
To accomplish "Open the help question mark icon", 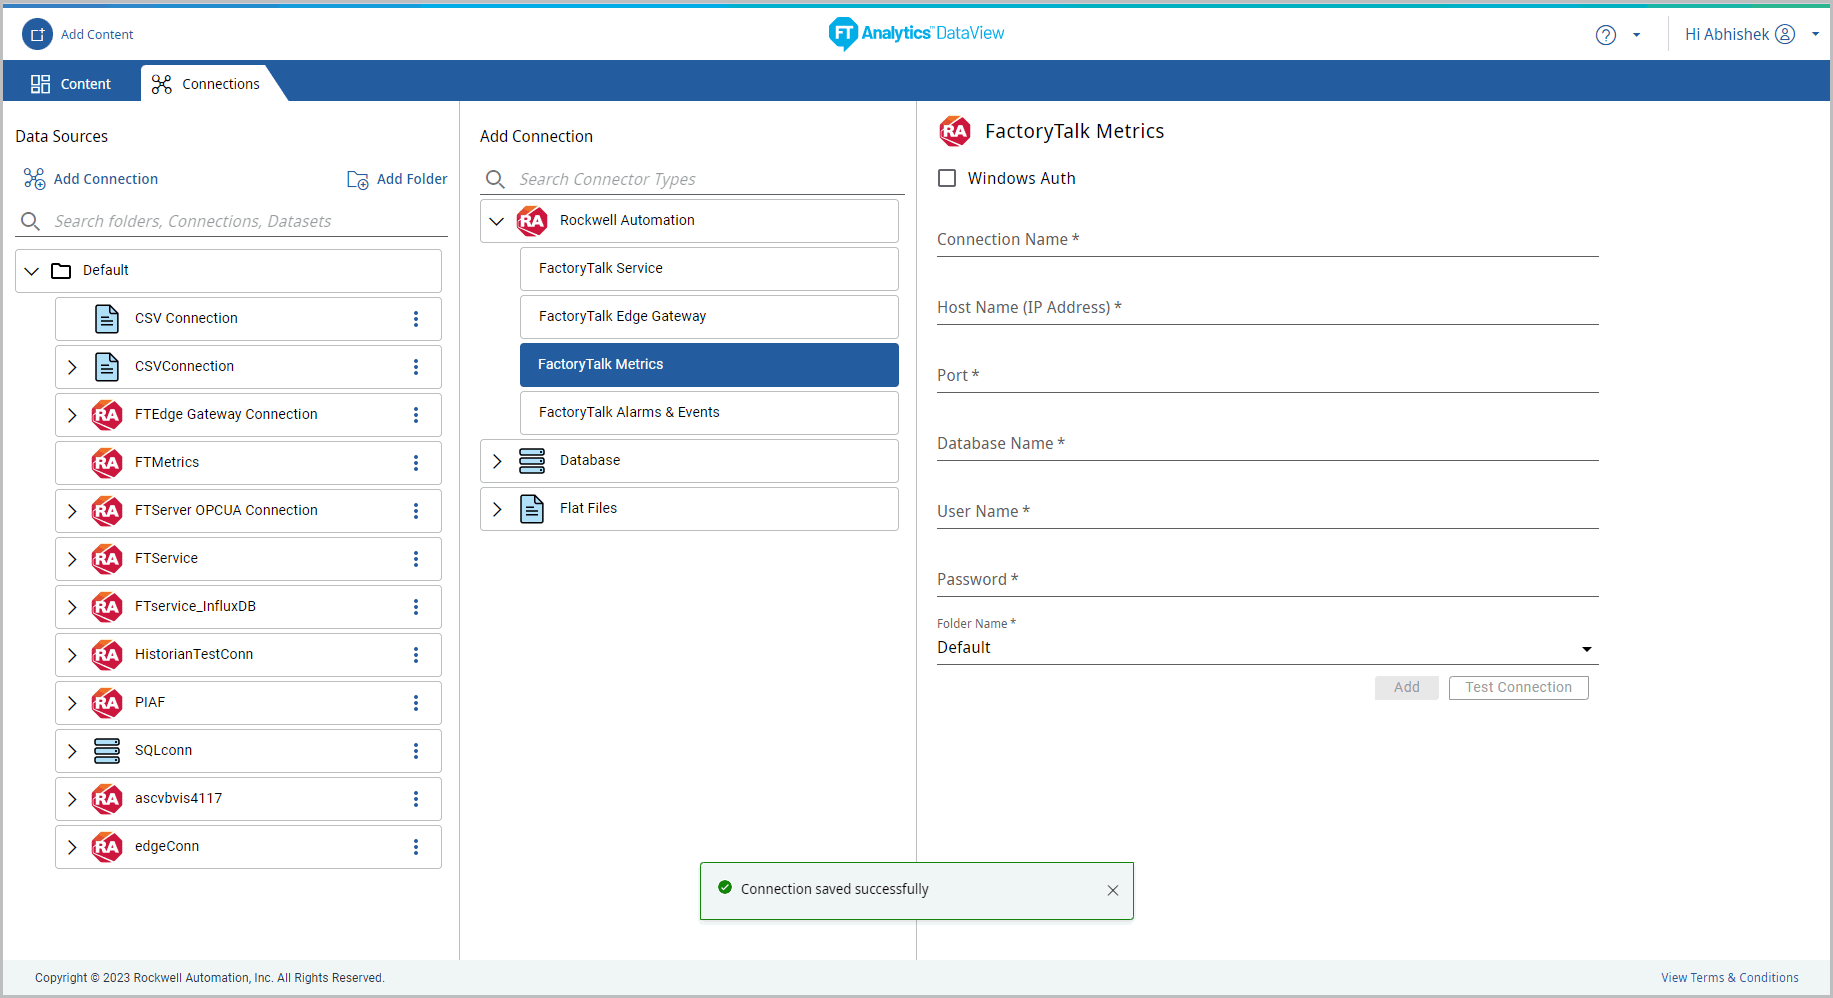I will (1605, 35).
